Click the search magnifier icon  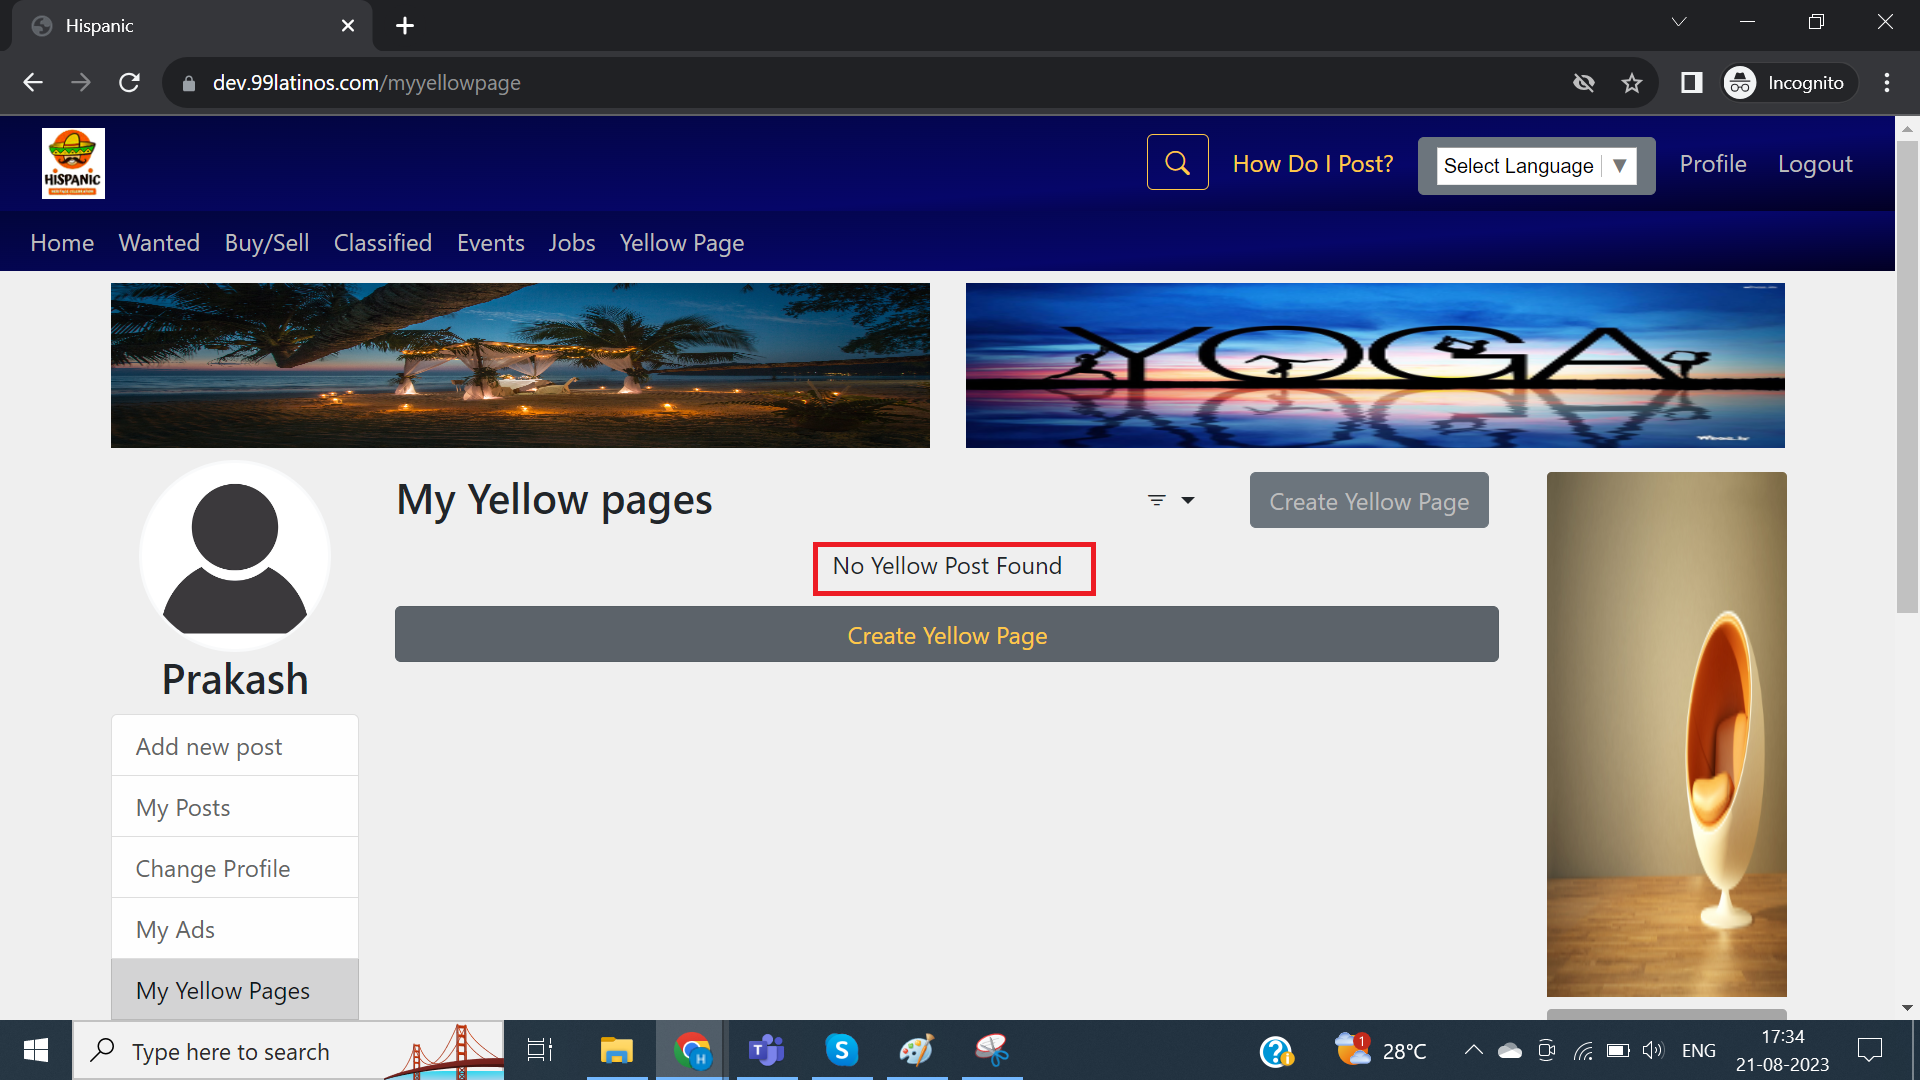click(x=1177, y=163)
